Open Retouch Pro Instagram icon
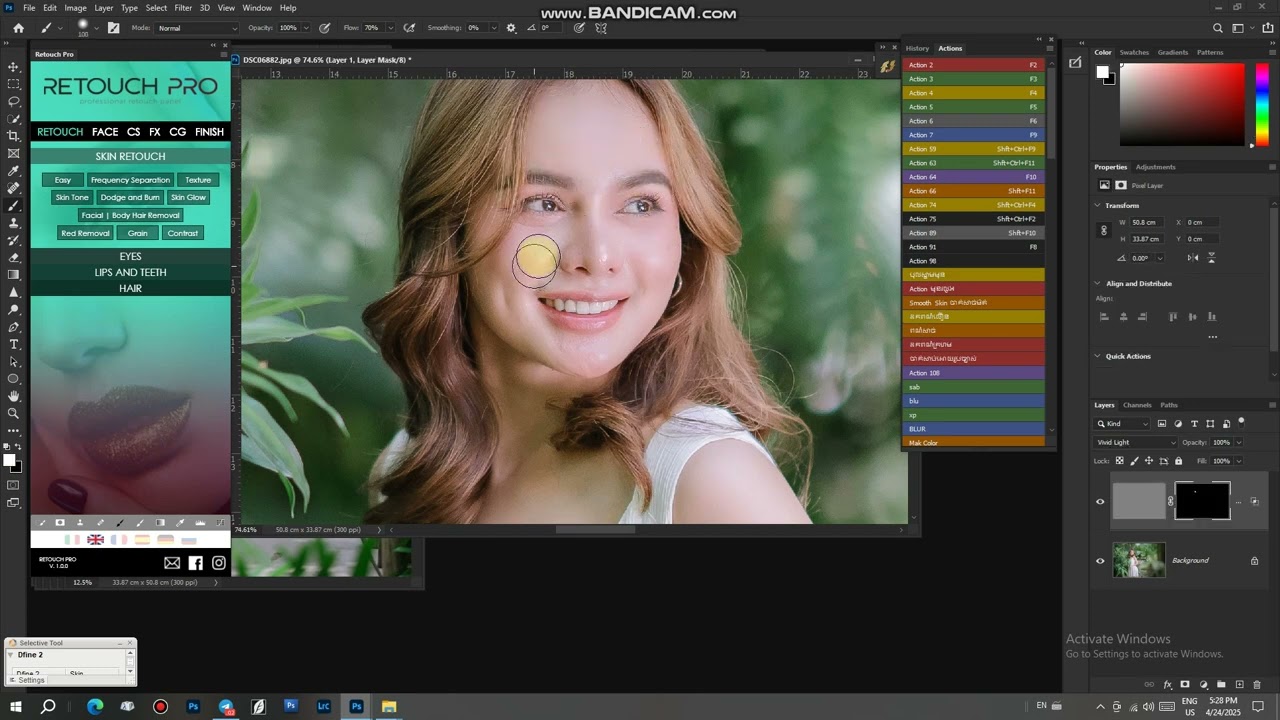 (x=219, y=563)
